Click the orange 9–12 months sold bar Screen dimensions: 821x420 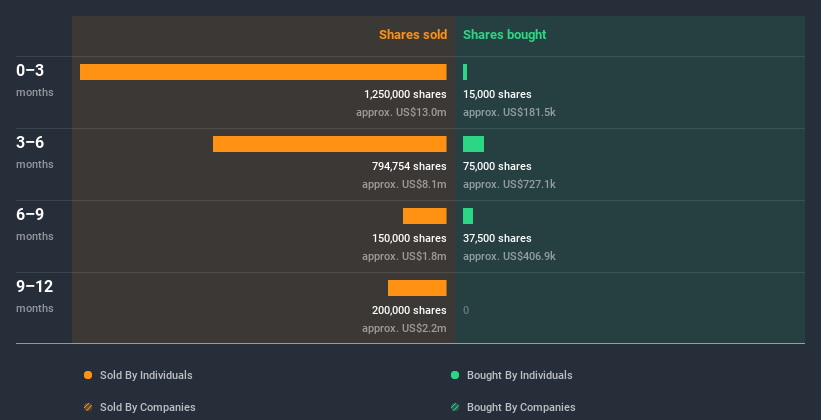coord(417,288)
